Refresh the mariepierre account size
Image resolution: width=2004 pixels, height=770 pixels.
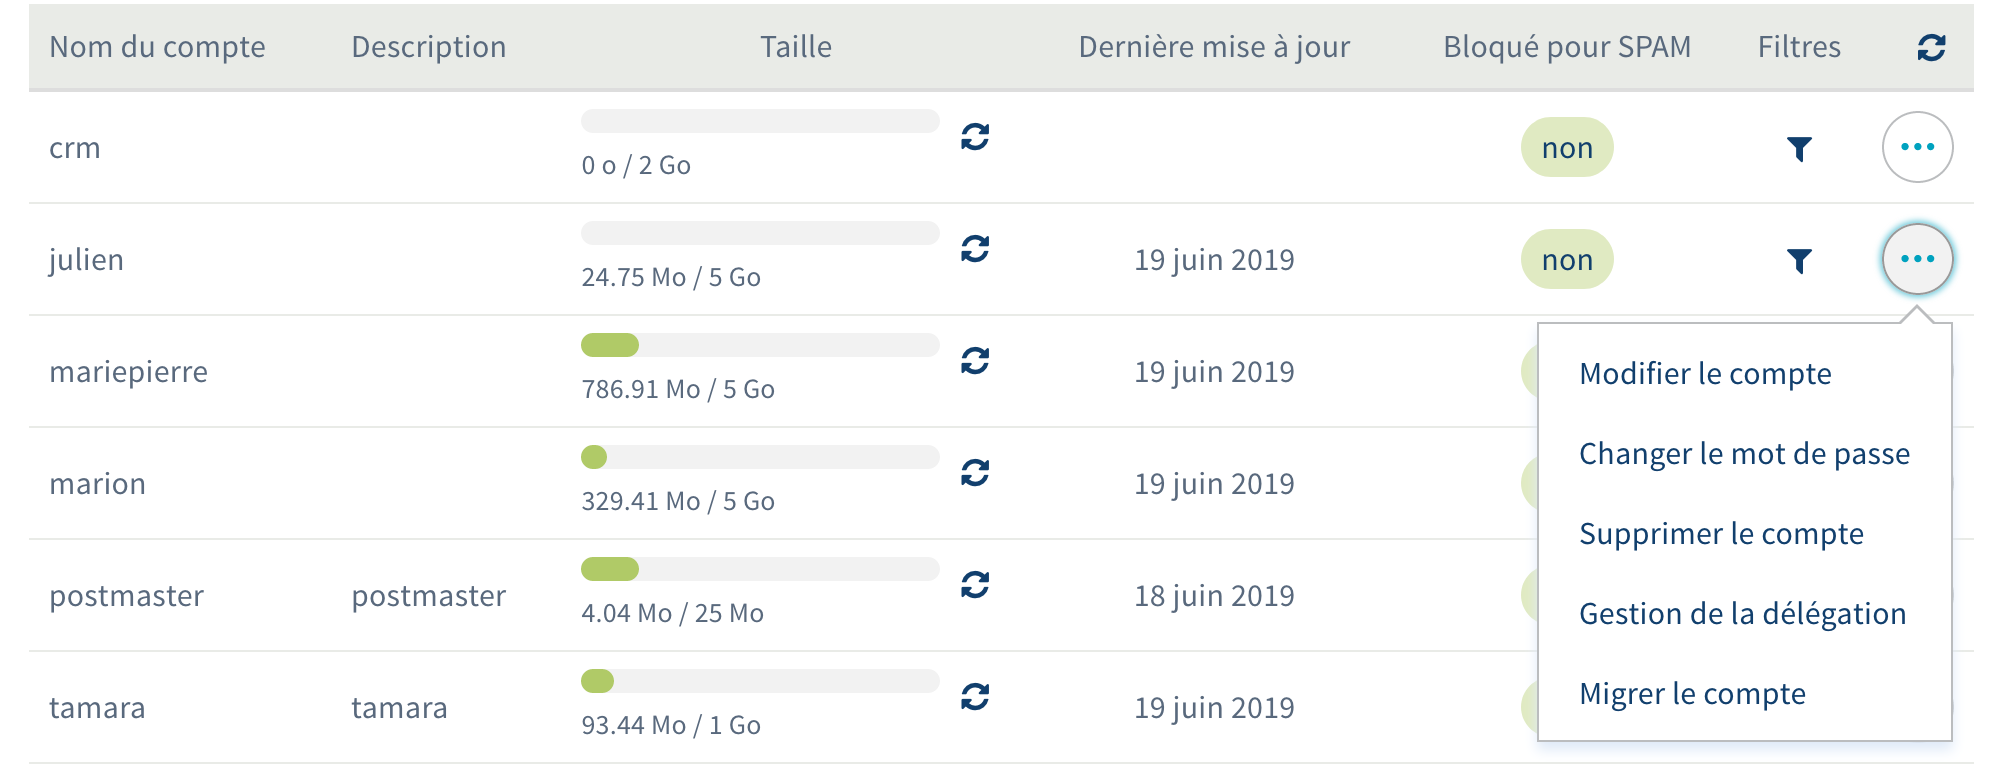point(975,360)
